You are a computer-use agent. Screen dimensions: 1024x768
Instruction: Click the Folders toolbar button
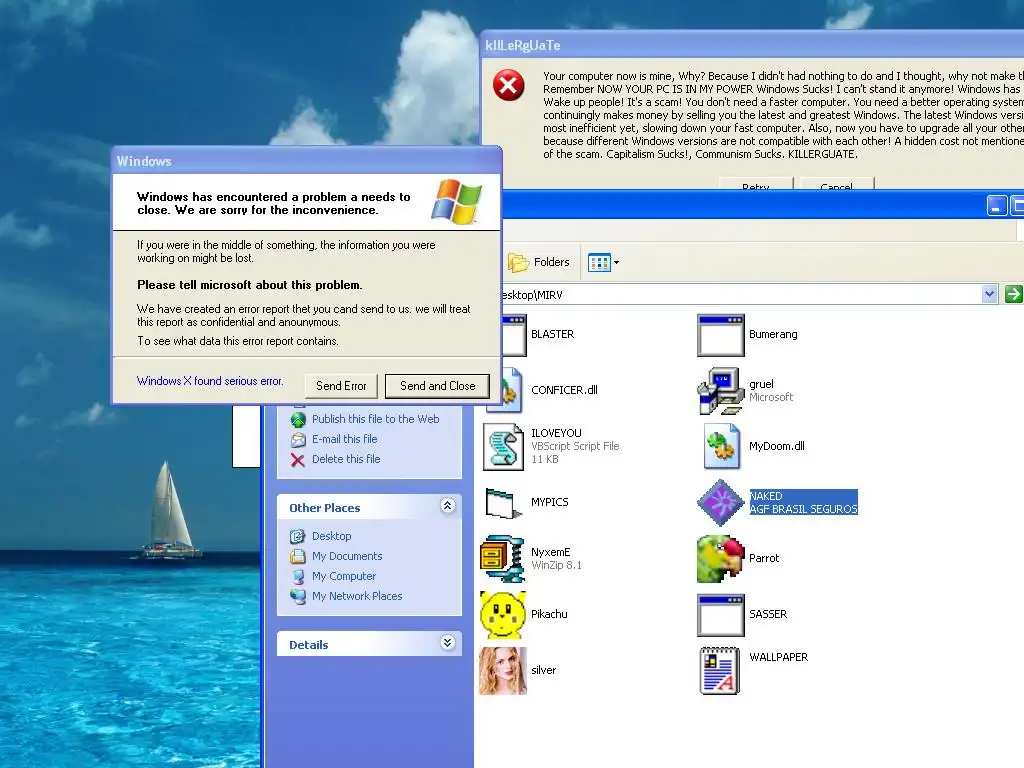click(x=539, y=262)
